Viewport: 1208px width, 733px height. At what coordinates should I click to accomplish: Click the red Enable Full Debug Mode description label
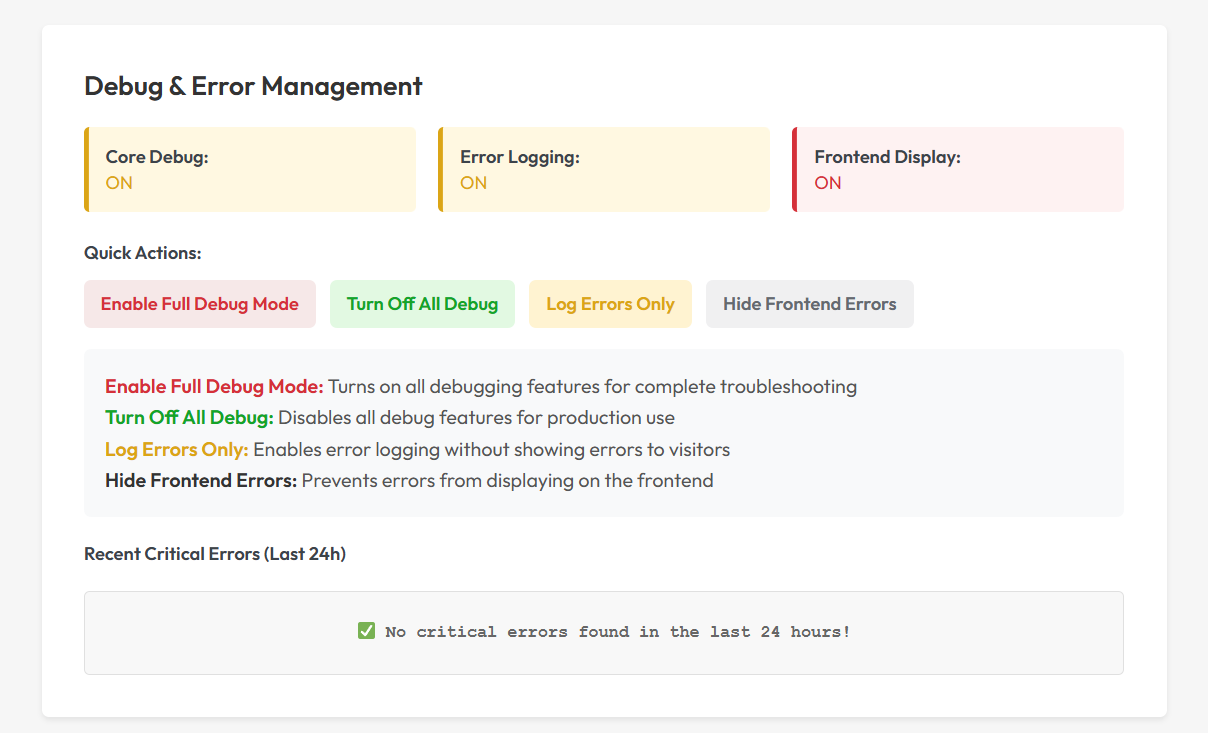(x=214, y=387)
